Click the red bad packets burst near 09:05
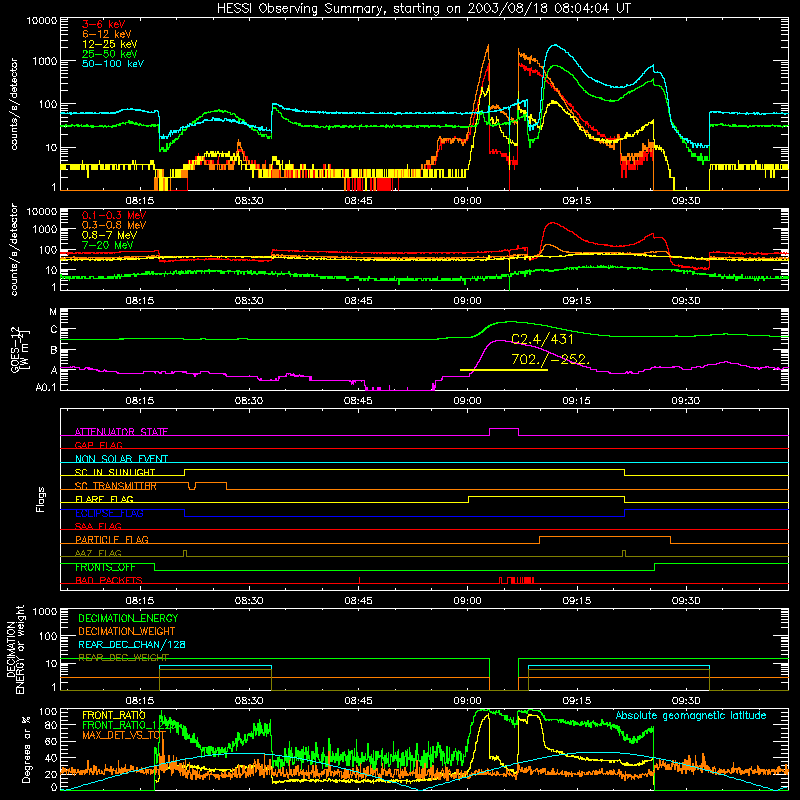The width and height of the screenshot is (800, 800). 516,580
